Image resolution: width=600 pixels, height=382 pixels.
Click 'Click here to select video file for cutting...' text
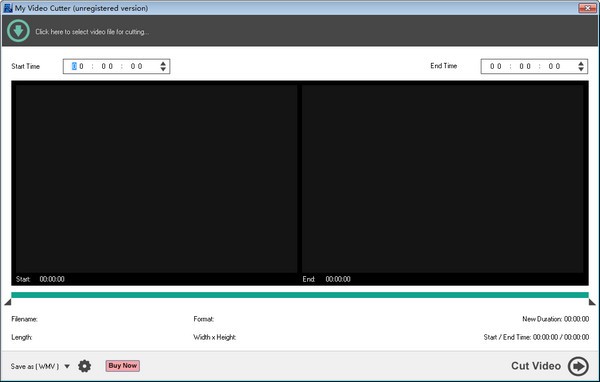click(92, 32)
